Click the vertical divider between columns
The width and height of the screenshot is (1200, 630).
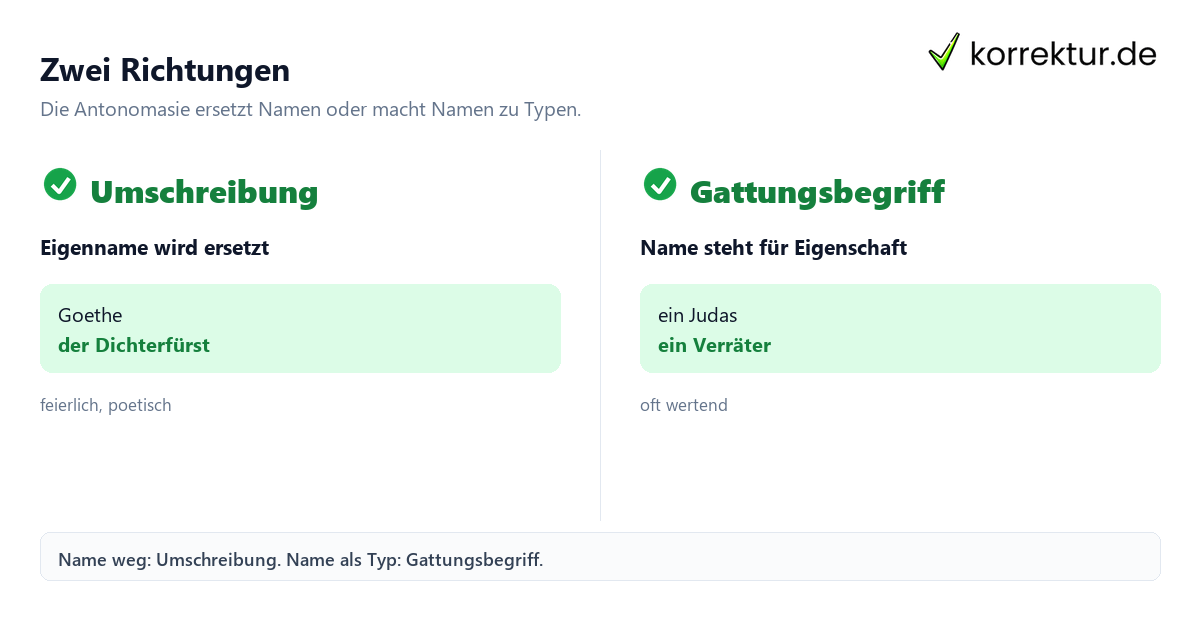click(600, 335)
